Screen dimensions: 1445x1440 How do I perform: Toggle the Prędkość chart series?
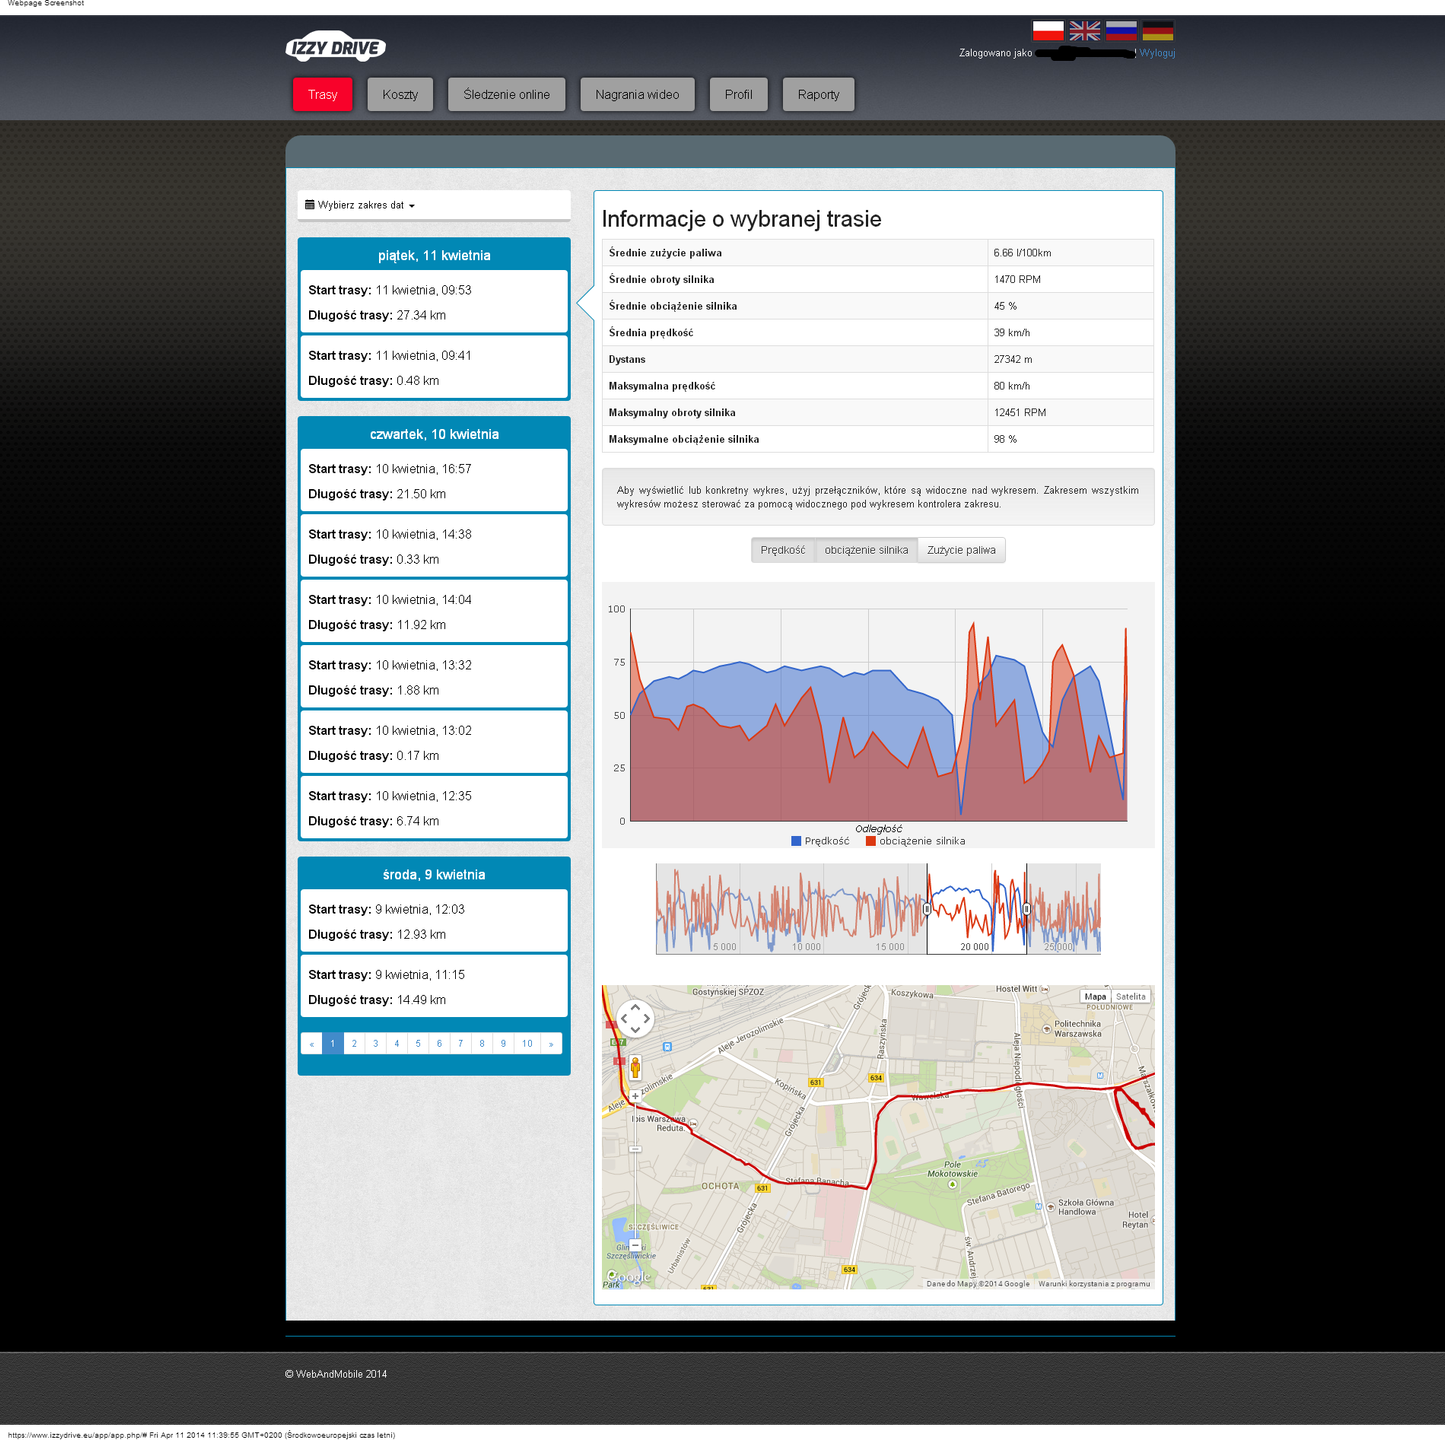[x=783, y=550]
